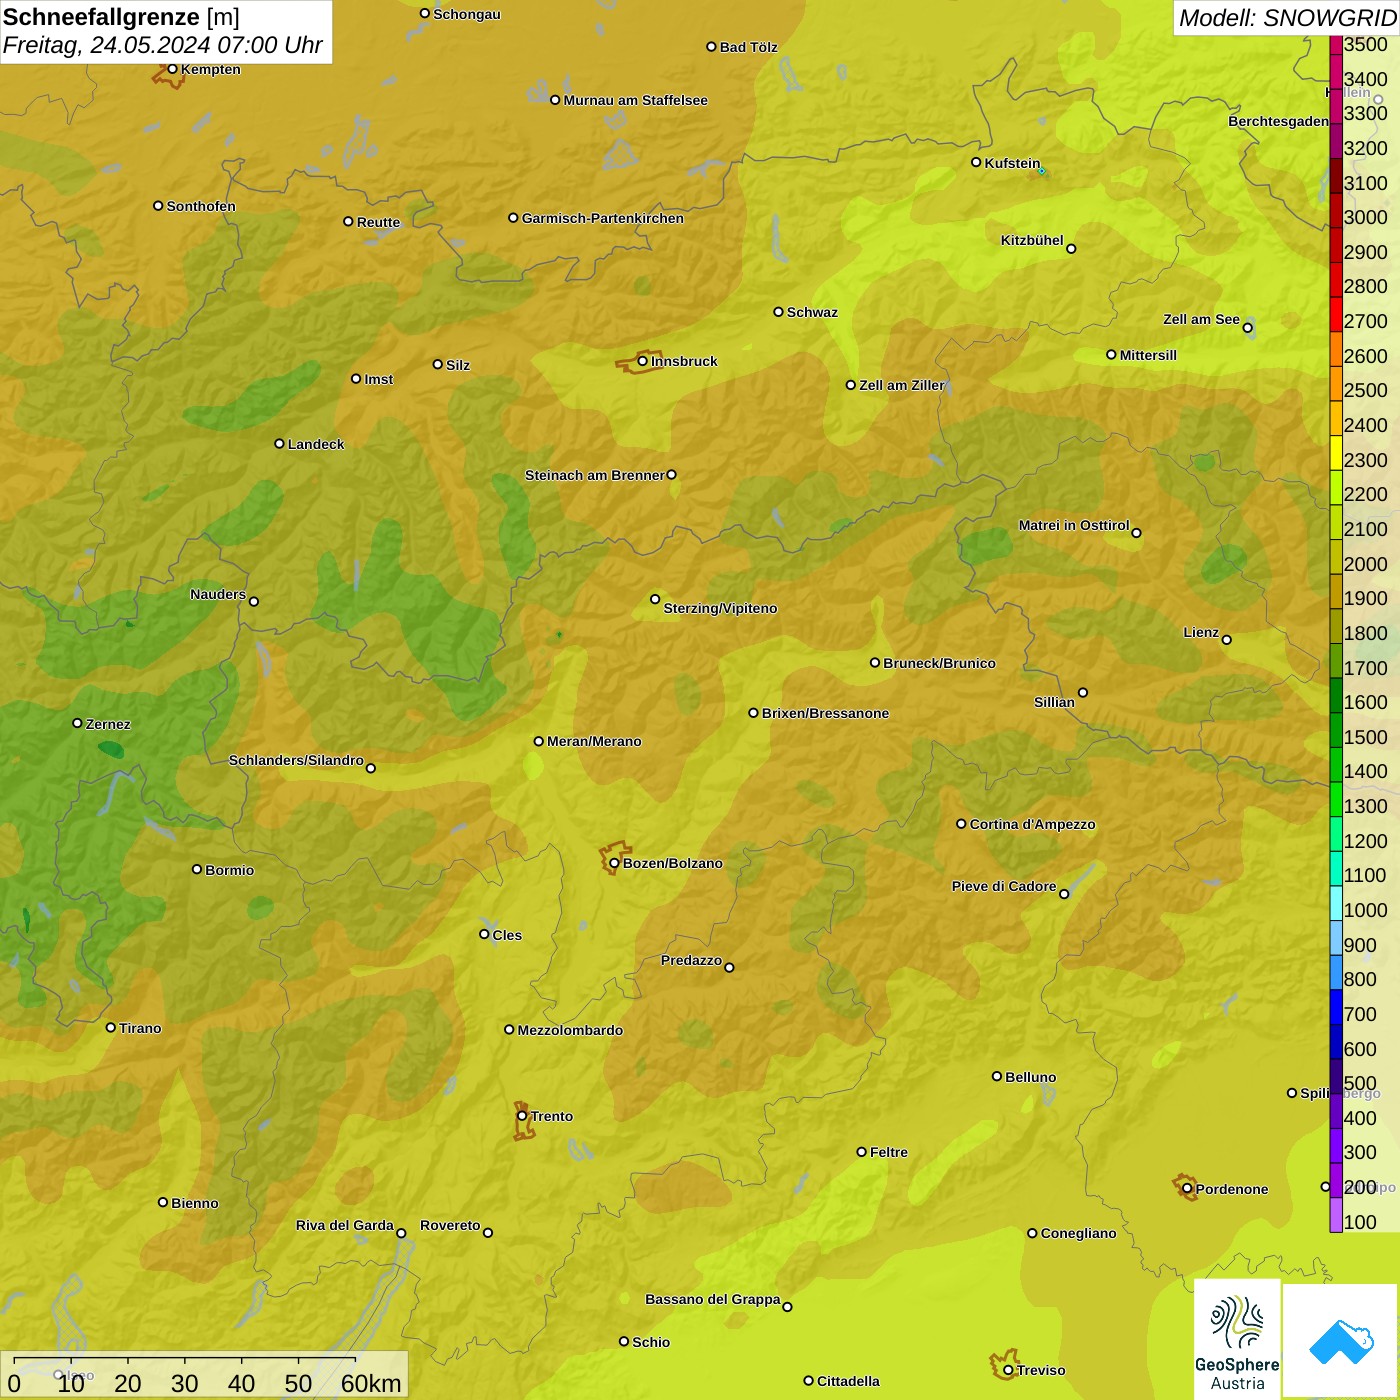Click the Innsbruck city marker
Viewport: 1400px width, 1400px height.
point(643,361)
